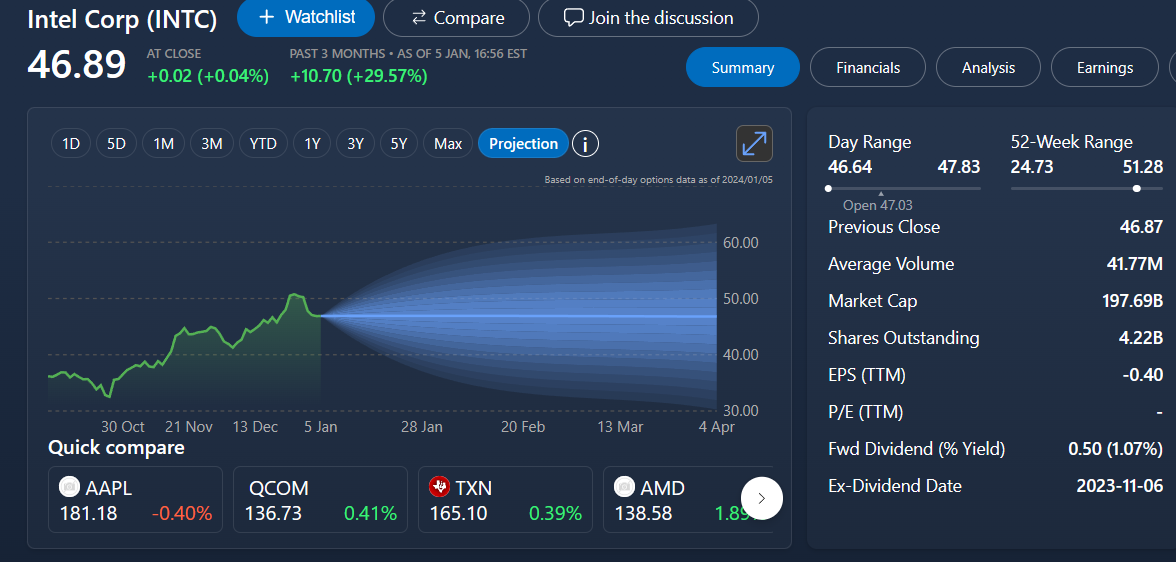Viewport: 1176px width, 562px height.
Task: Open AMD quick compare card
Action: click(688, 500)
